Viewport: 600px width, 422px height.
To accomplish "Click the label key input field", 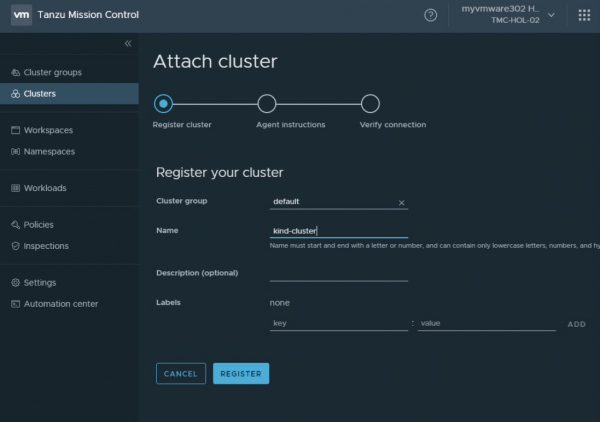I will click(x=338, y=324).
